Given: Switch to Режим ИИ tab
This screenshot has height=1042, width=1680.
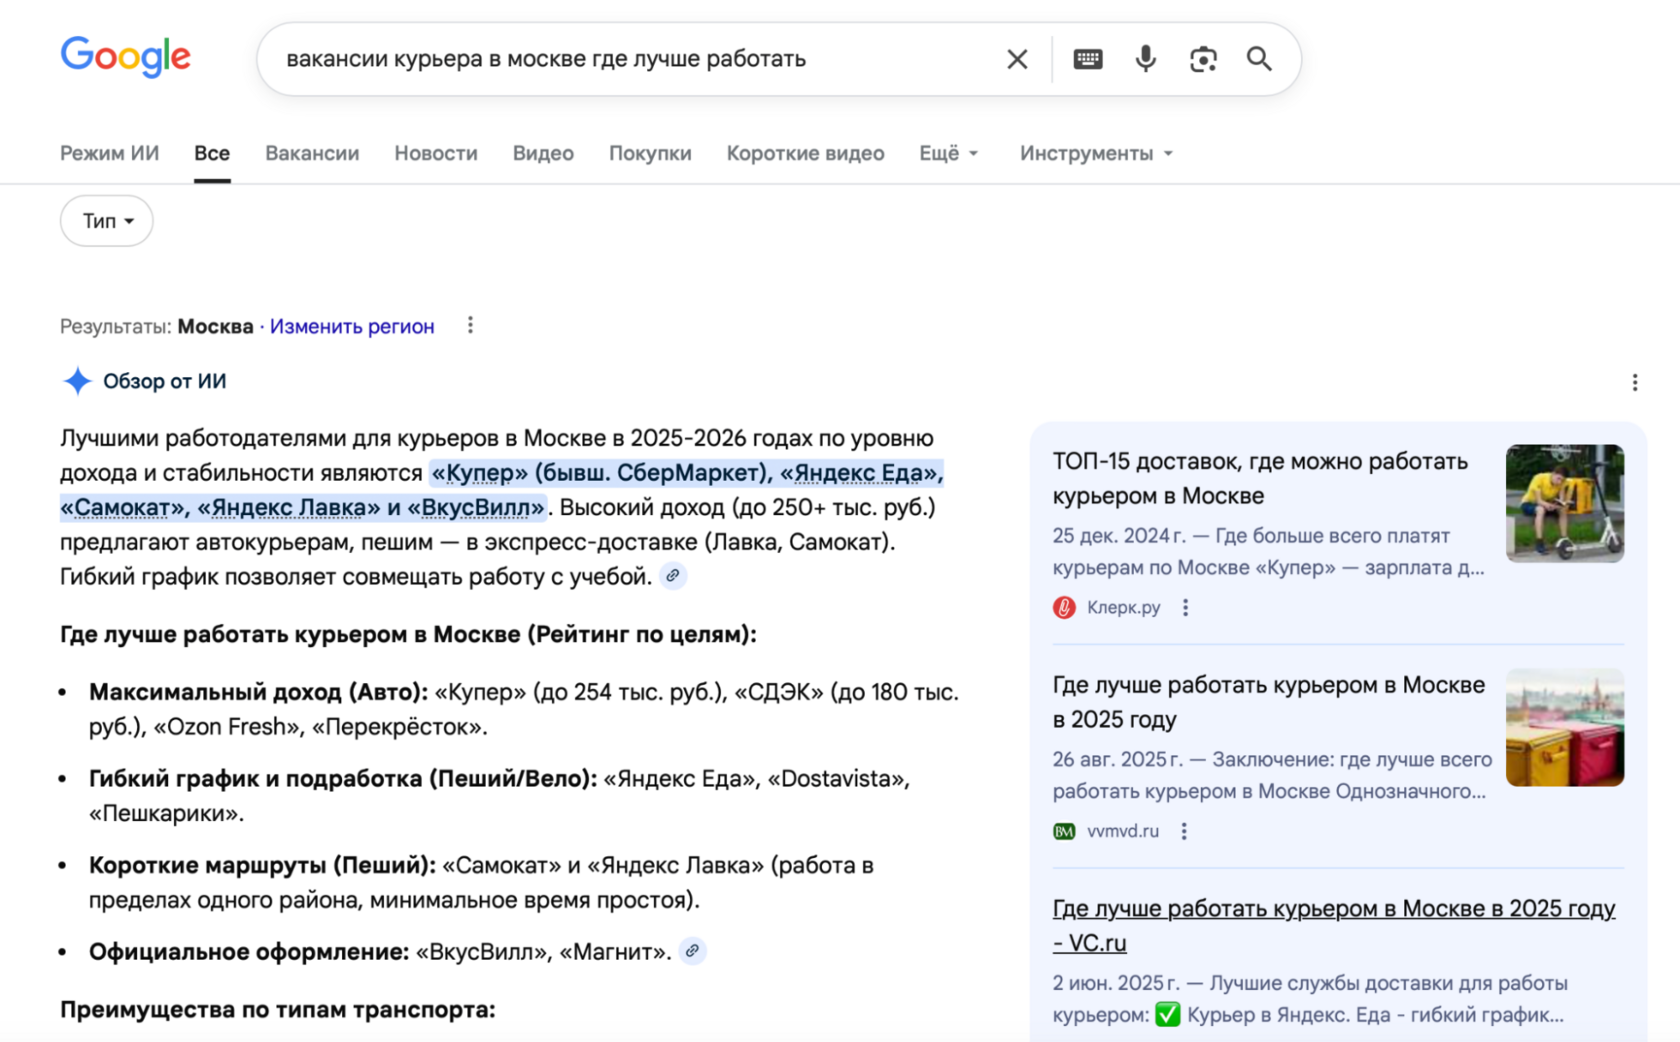Looking at the screenshot, I should pos(110,153).
